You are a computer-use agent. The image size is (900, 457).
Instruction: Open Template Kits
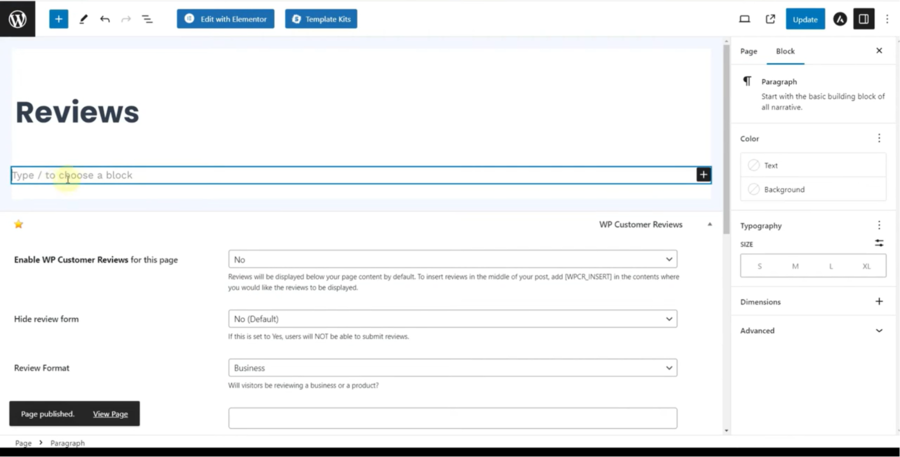321,19
